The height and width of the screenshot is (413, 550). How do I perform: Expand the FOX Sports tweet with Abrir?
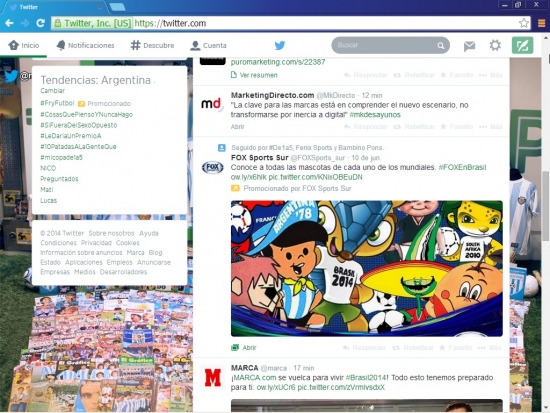(x=244, y=348)
